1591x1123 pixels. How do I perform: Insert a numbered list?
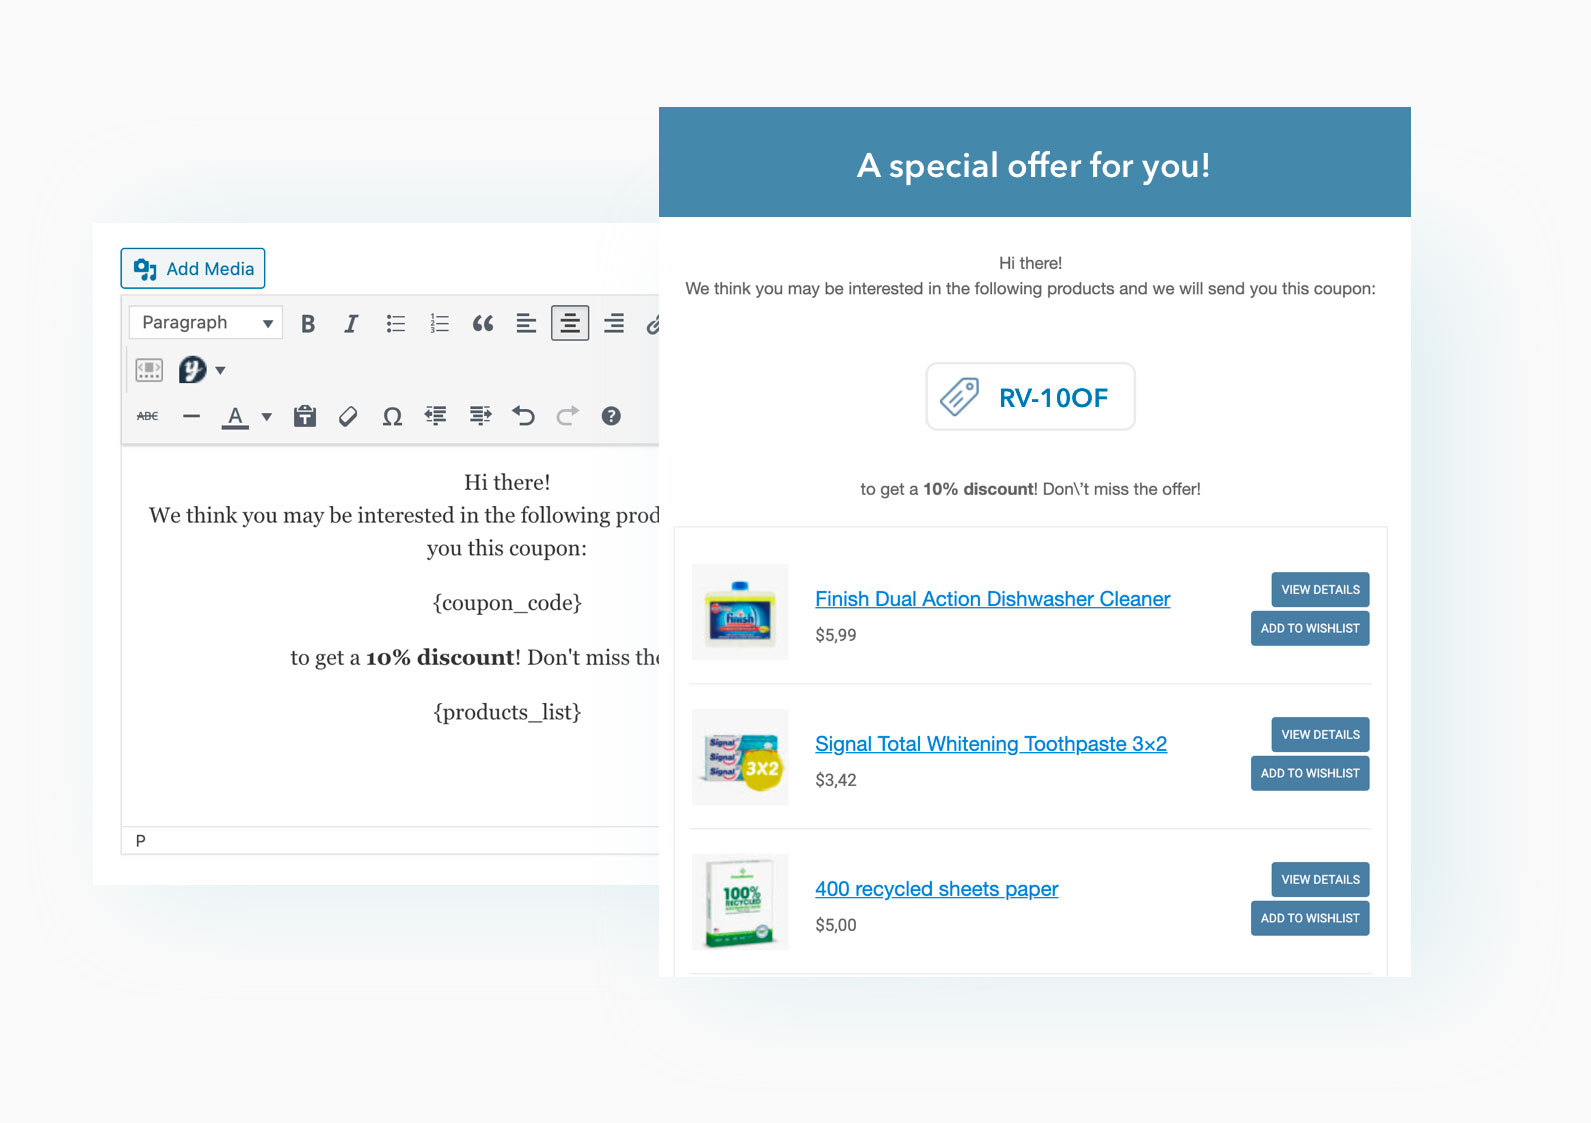(x=439, y=324)
